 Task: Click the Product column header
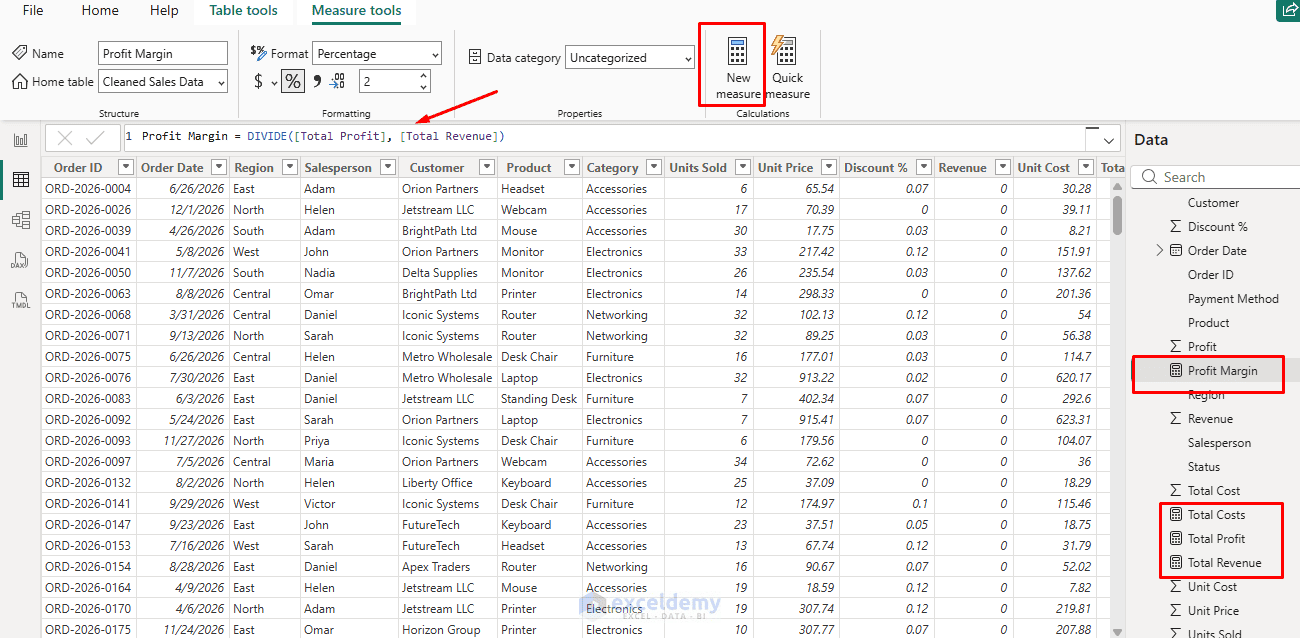tap(528, 168)
